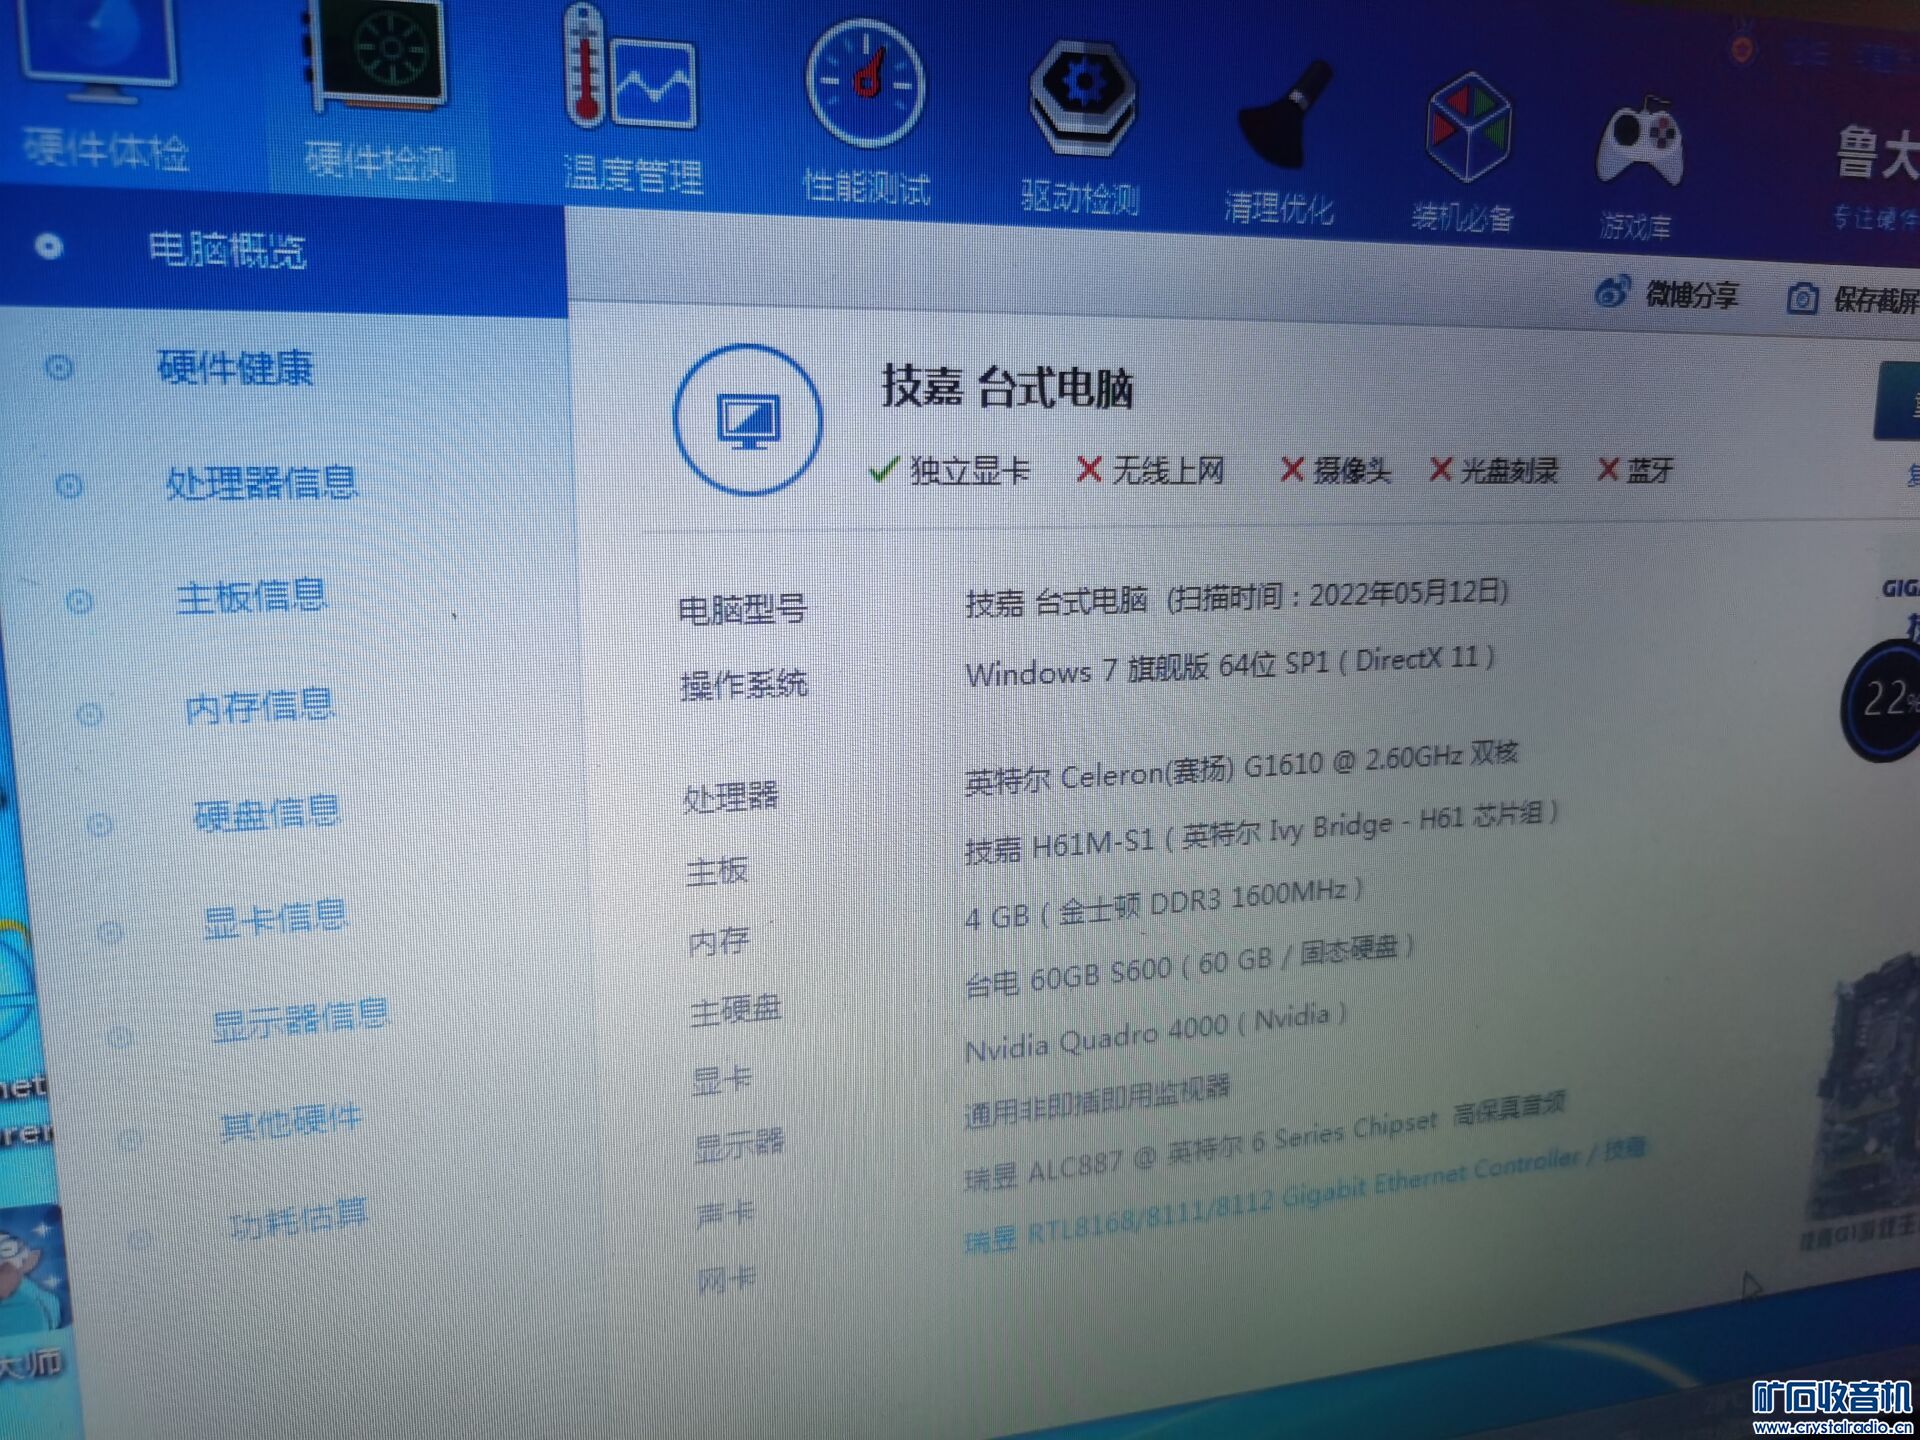Click the 无线上网 red X status
This screenshot has height=1440, width=1920.
1150,470
